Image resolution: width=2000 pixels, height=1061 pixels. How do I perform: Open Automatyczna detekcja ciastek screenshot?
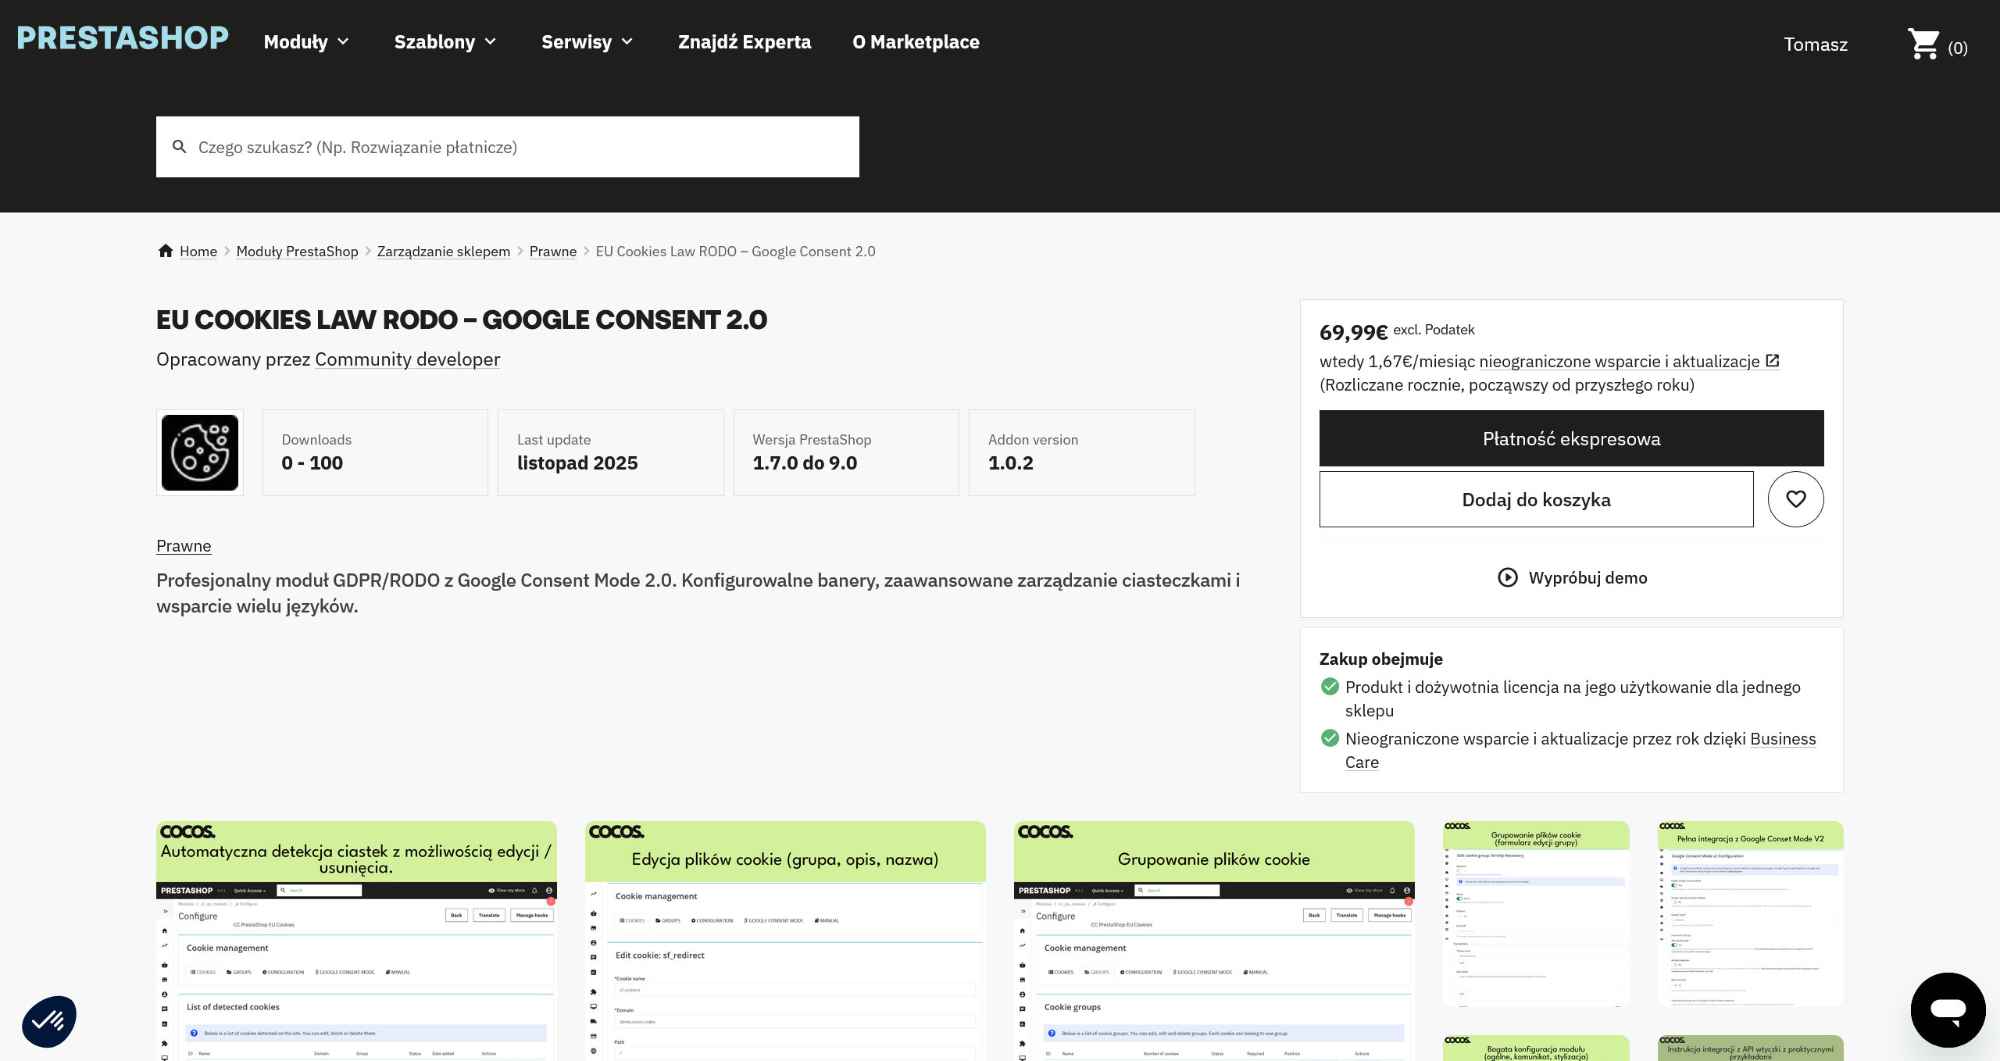[x=356, y=941]
